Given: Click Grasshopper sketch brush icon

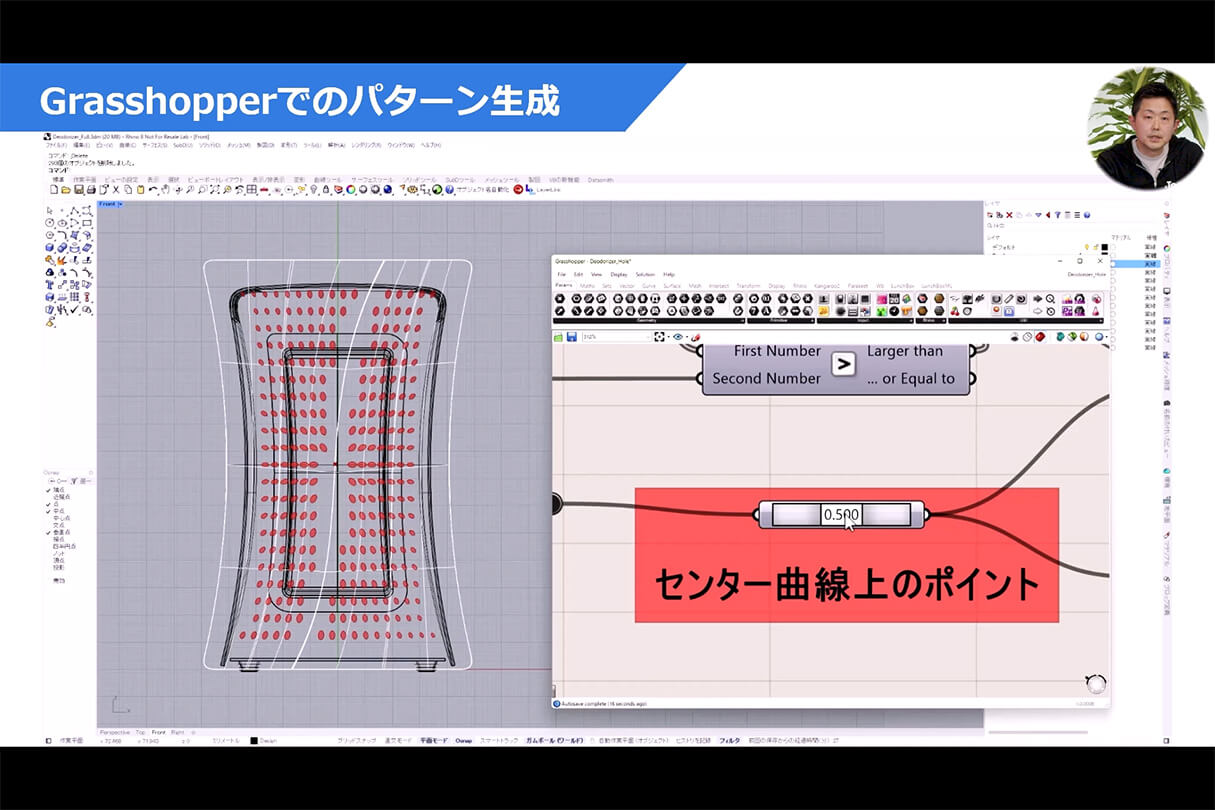Looking at the screenshot, I should point(696,337).
